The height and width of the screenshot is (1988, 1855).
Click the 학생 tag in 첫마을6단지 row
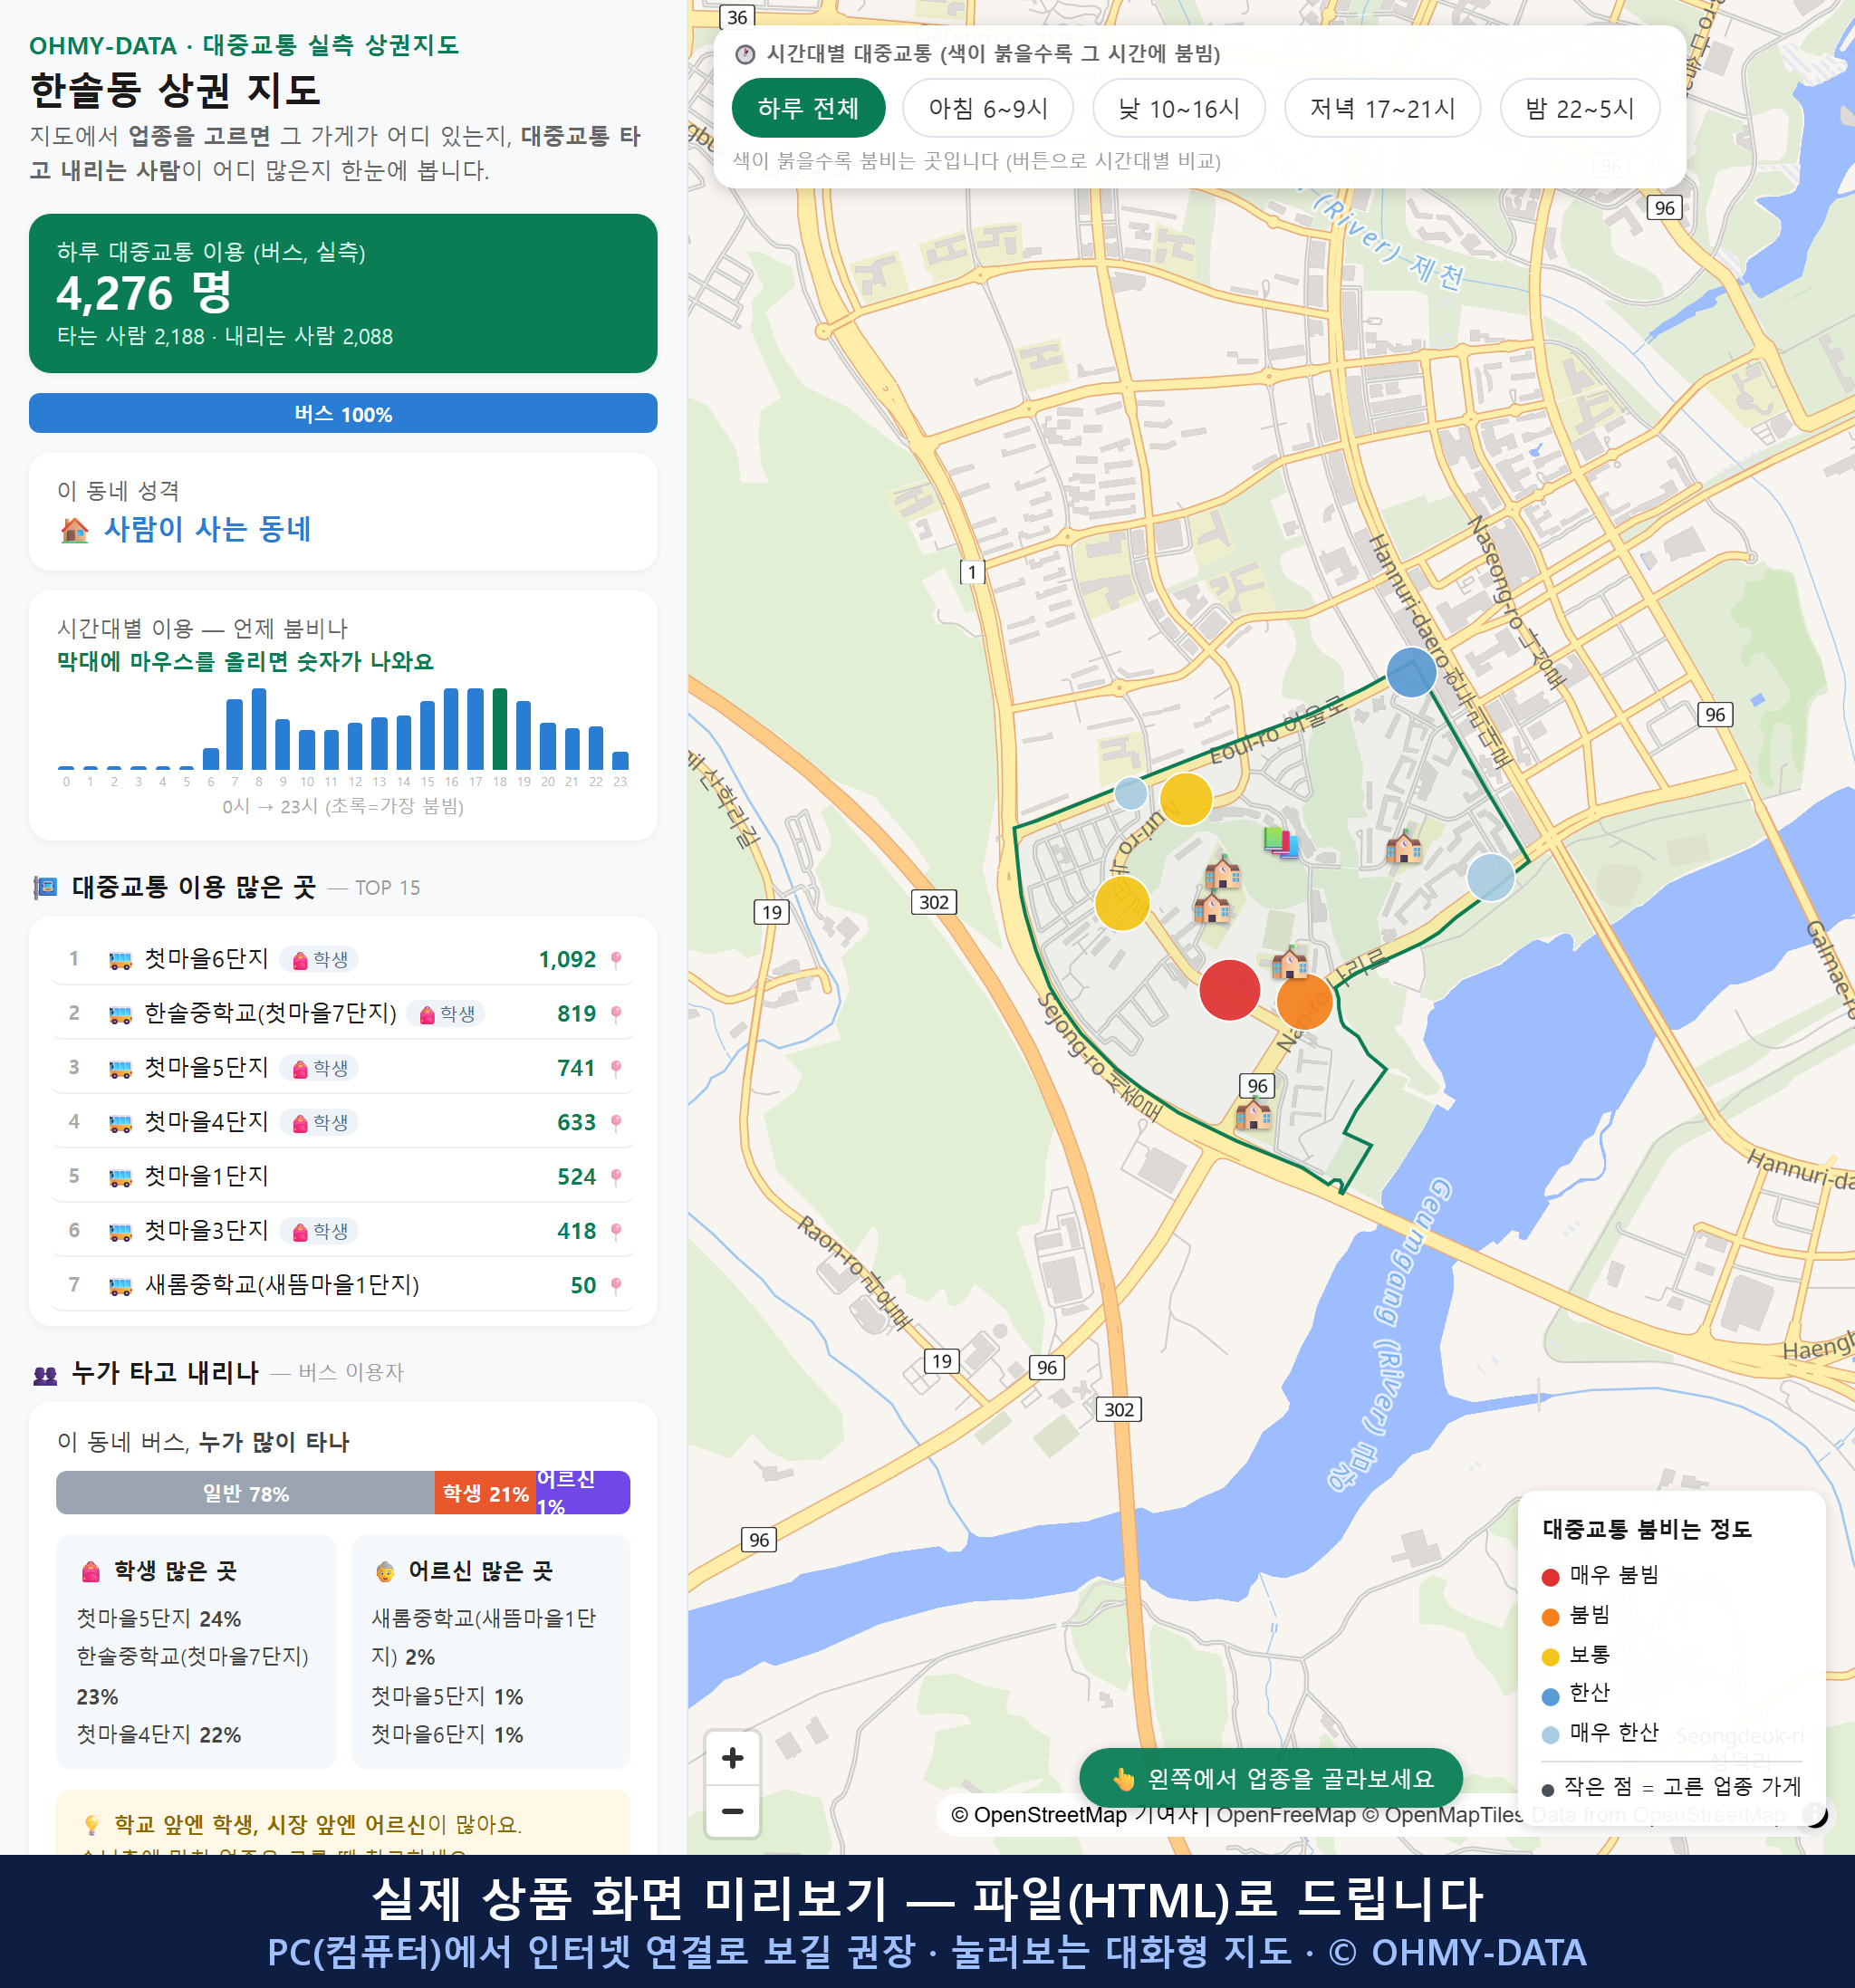(x=319, y=960)
